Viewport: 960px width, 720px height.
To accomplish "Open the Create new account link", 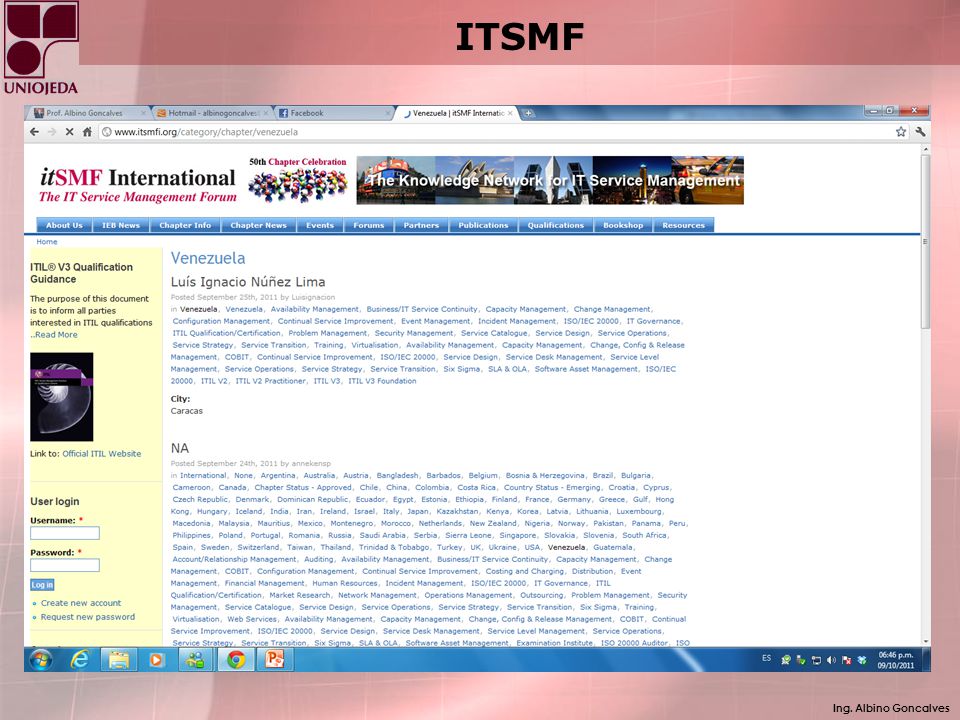I will (81, 603).
